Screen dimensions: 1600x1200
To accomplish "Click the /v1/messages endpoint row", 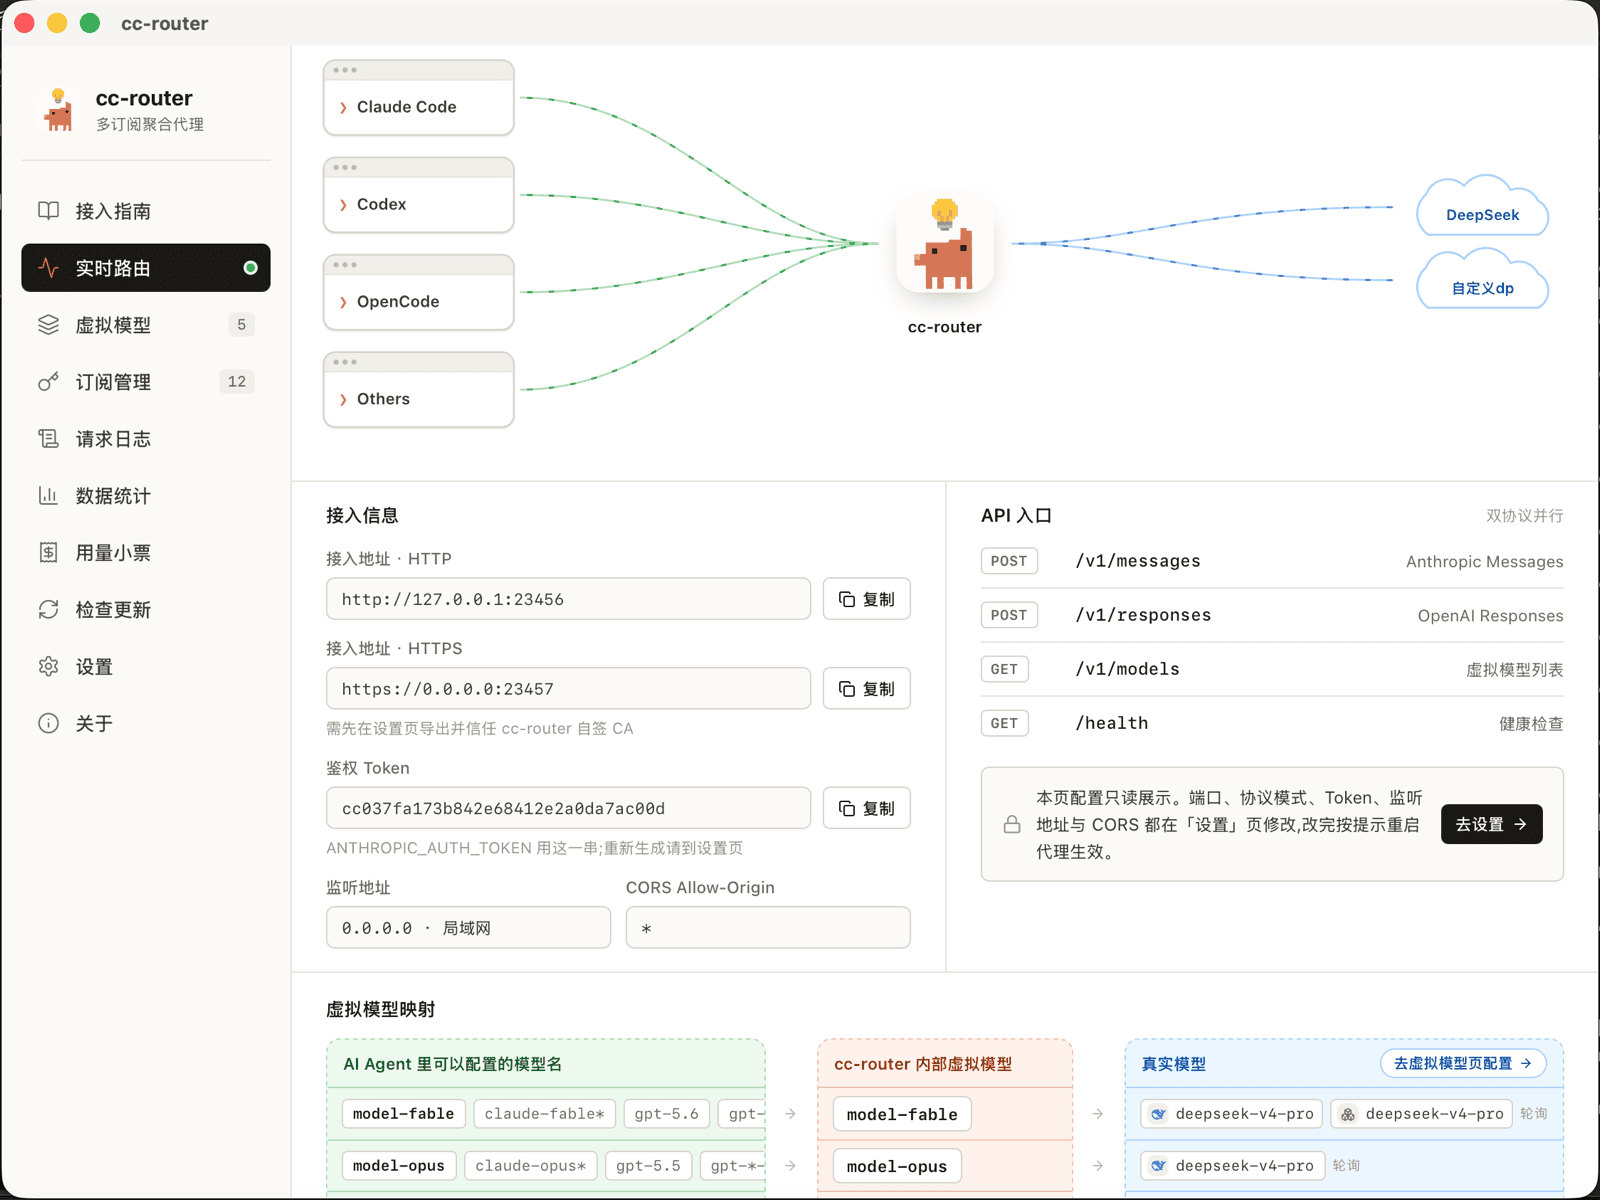I will (x=1272, y=561).
